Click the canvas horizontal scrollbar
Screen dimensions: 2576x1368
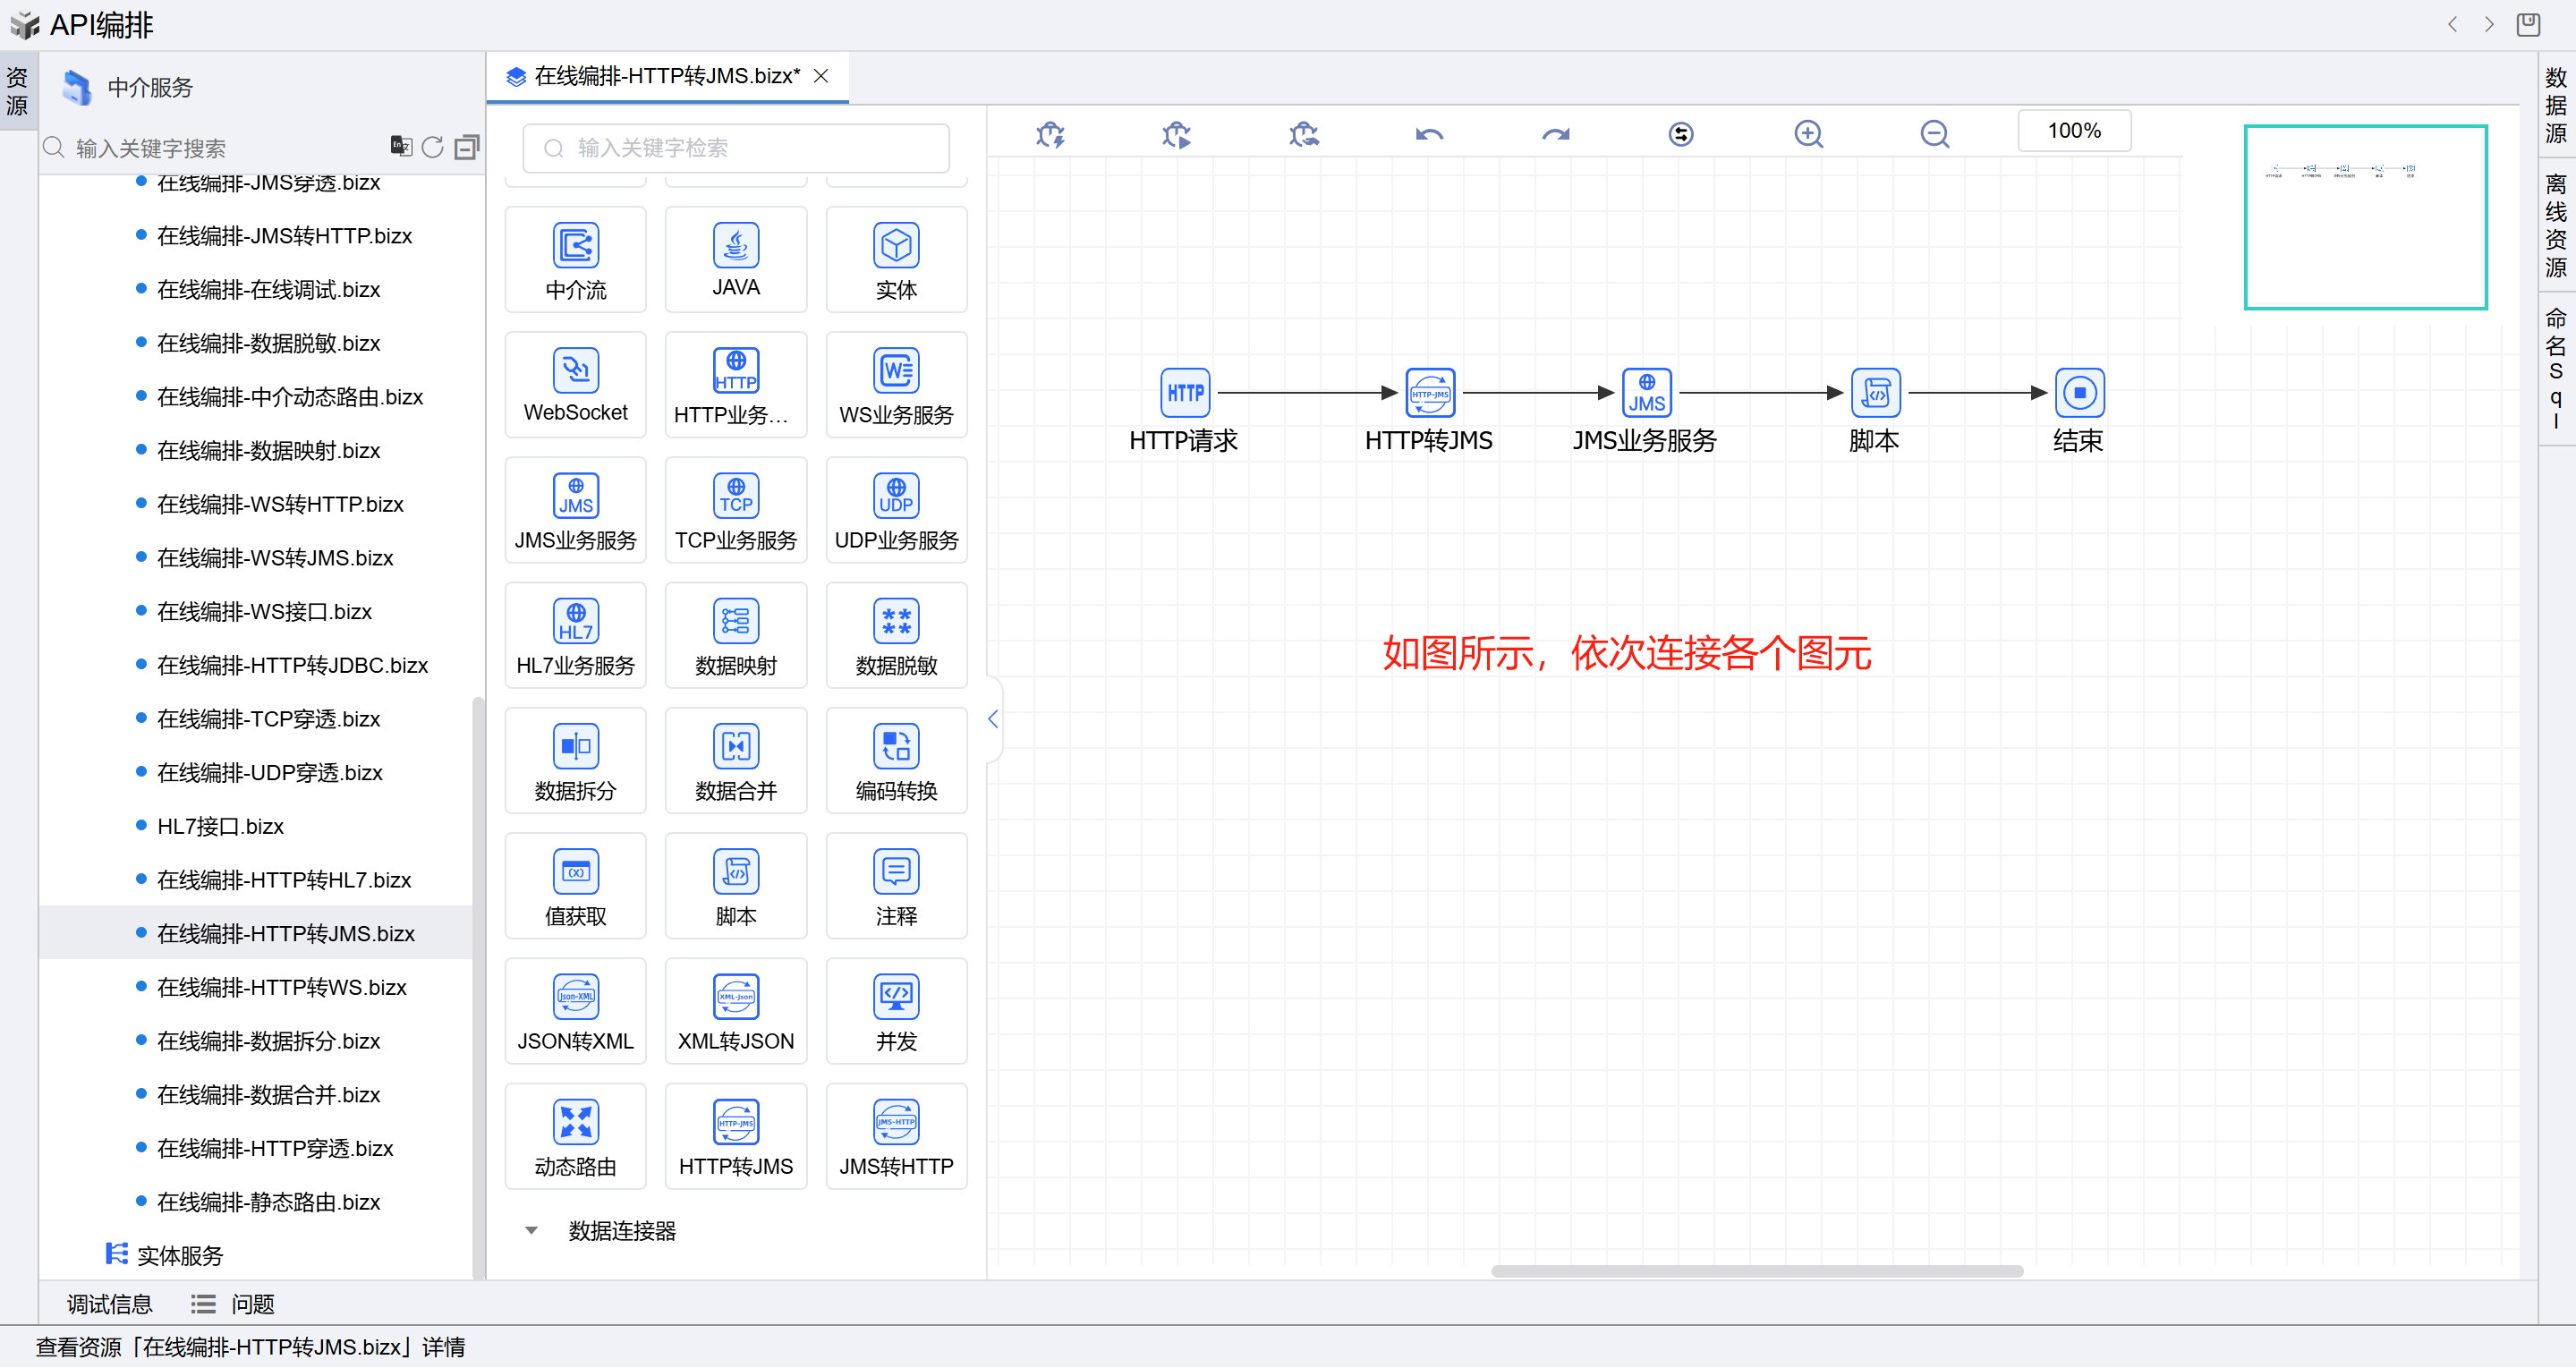pos(1756,1271)
